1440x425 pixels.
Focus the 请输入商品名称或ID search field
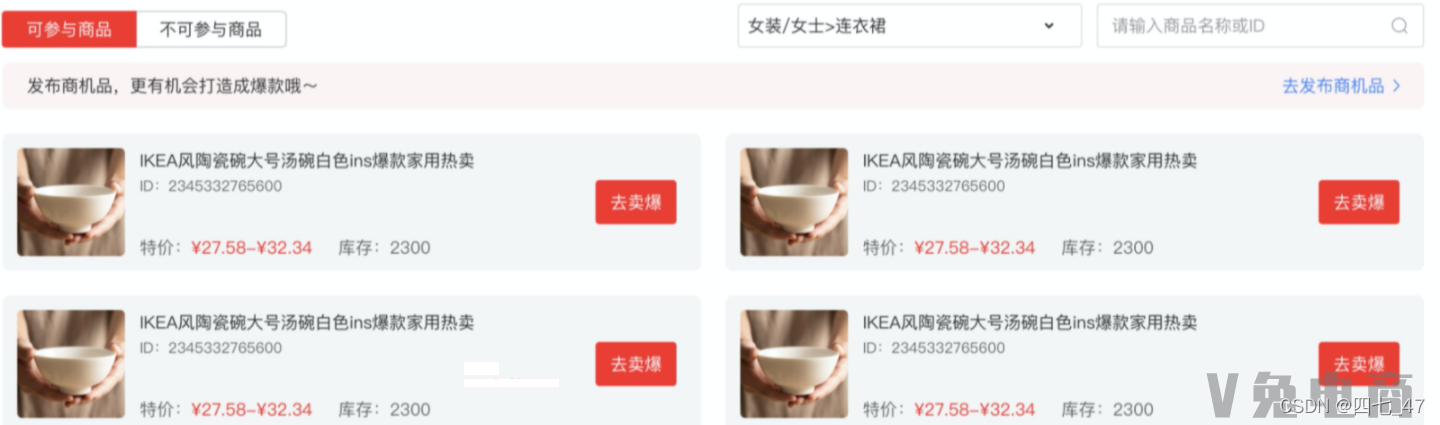[x=1260, y=26]
